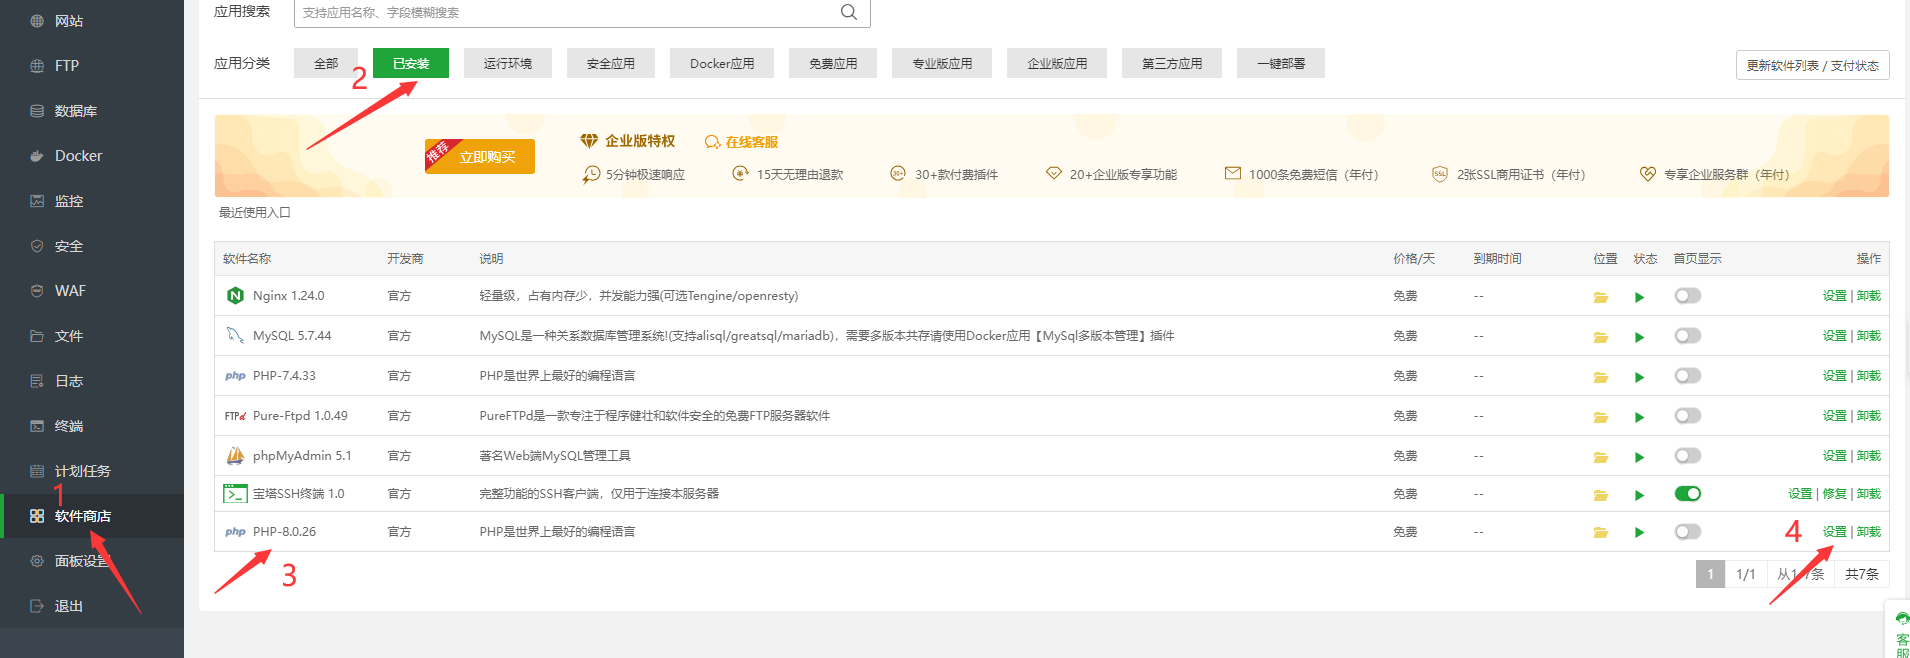This screenshot has height=658, width=1910.
Task: Open the MySQL 5.7.44 folder location icon
Action: point(1600,337)
